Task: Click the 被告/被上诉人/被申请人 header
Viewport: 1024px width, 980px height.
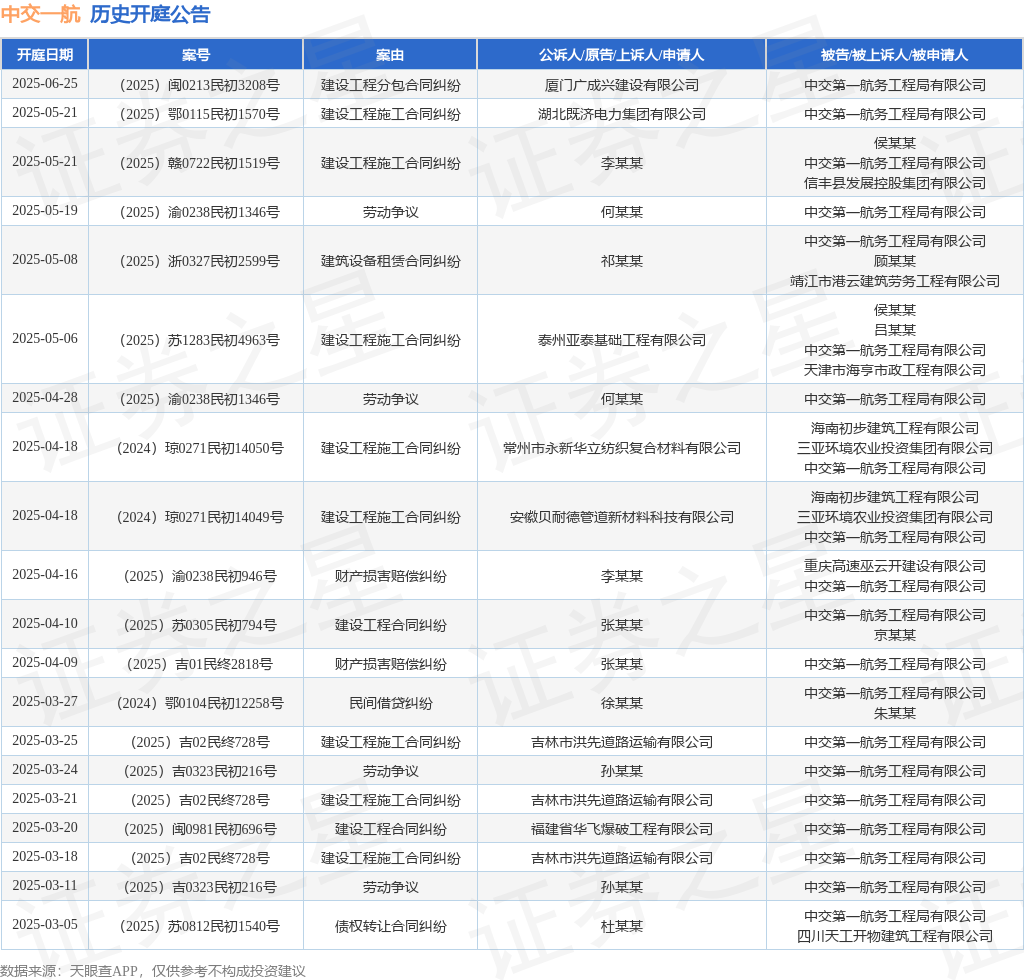Action: pos(894,55)
